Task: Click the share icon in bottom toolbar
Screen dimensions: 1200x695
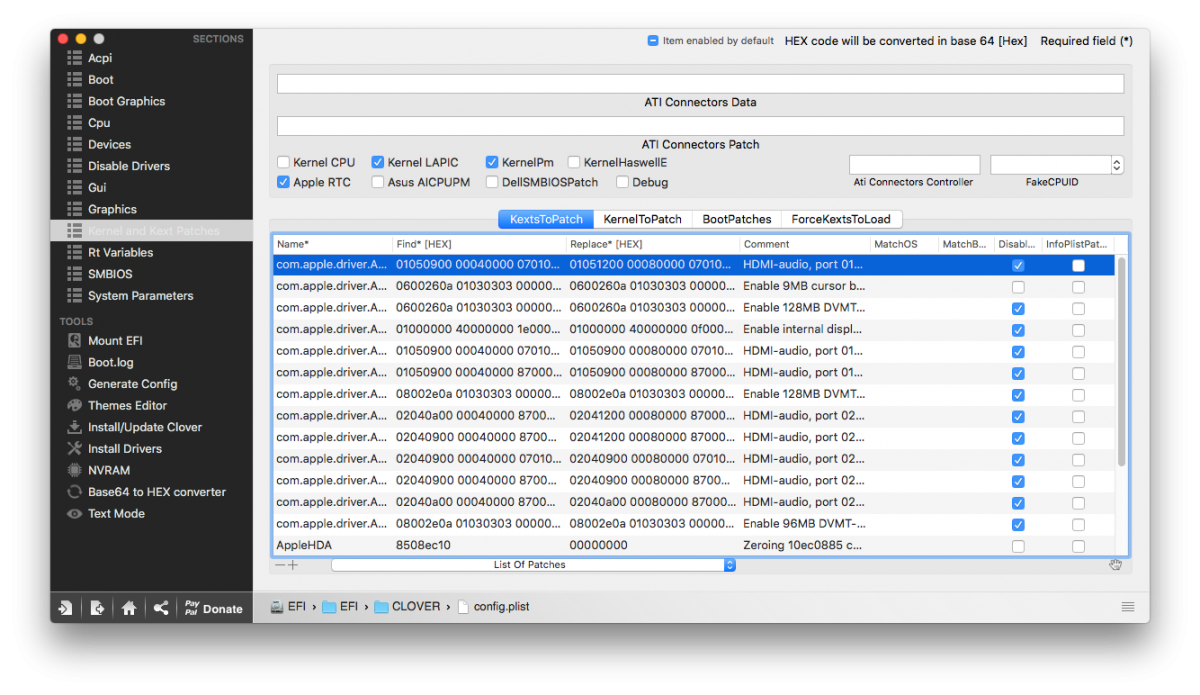Action: 160,608
